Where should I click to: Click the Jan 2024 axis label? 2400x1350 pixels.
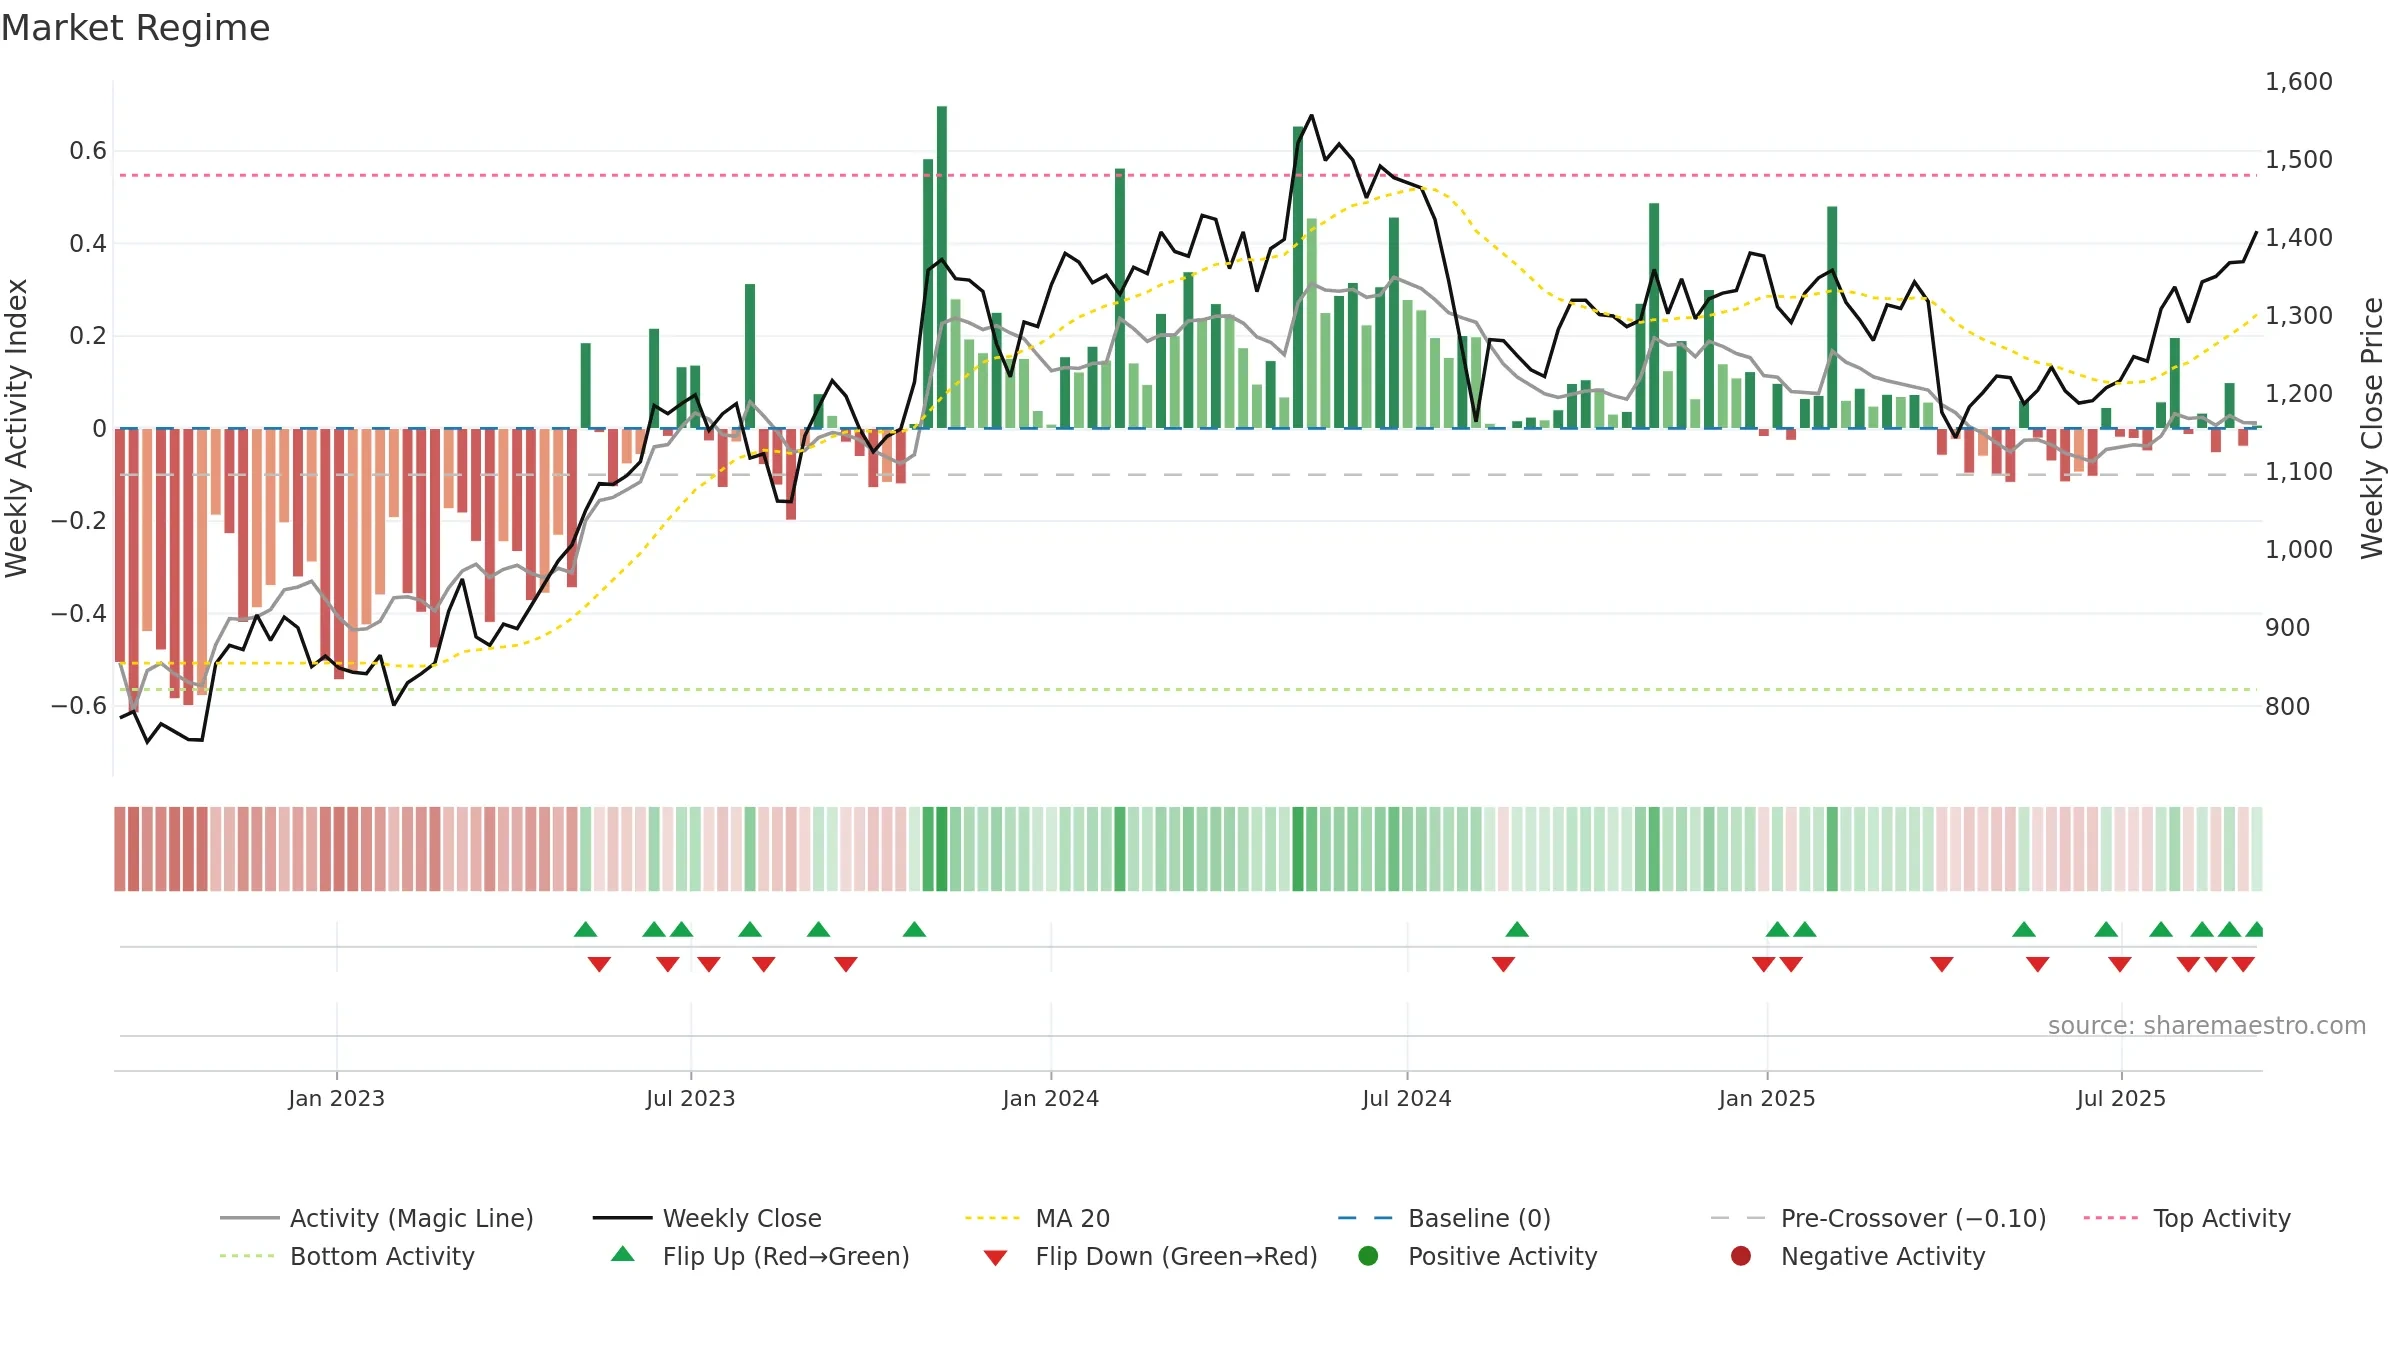[x=1051, y=1099]
